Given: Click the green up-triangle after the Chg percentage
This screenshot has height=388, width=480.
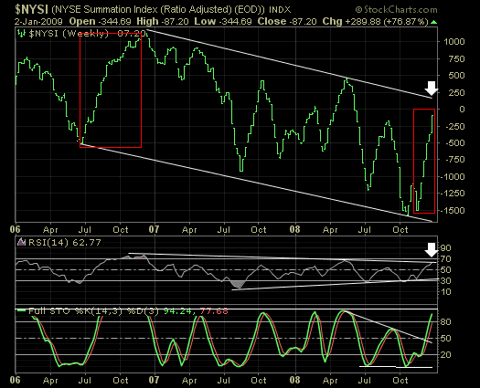Looking at the screenshot, I should point(434,22).
